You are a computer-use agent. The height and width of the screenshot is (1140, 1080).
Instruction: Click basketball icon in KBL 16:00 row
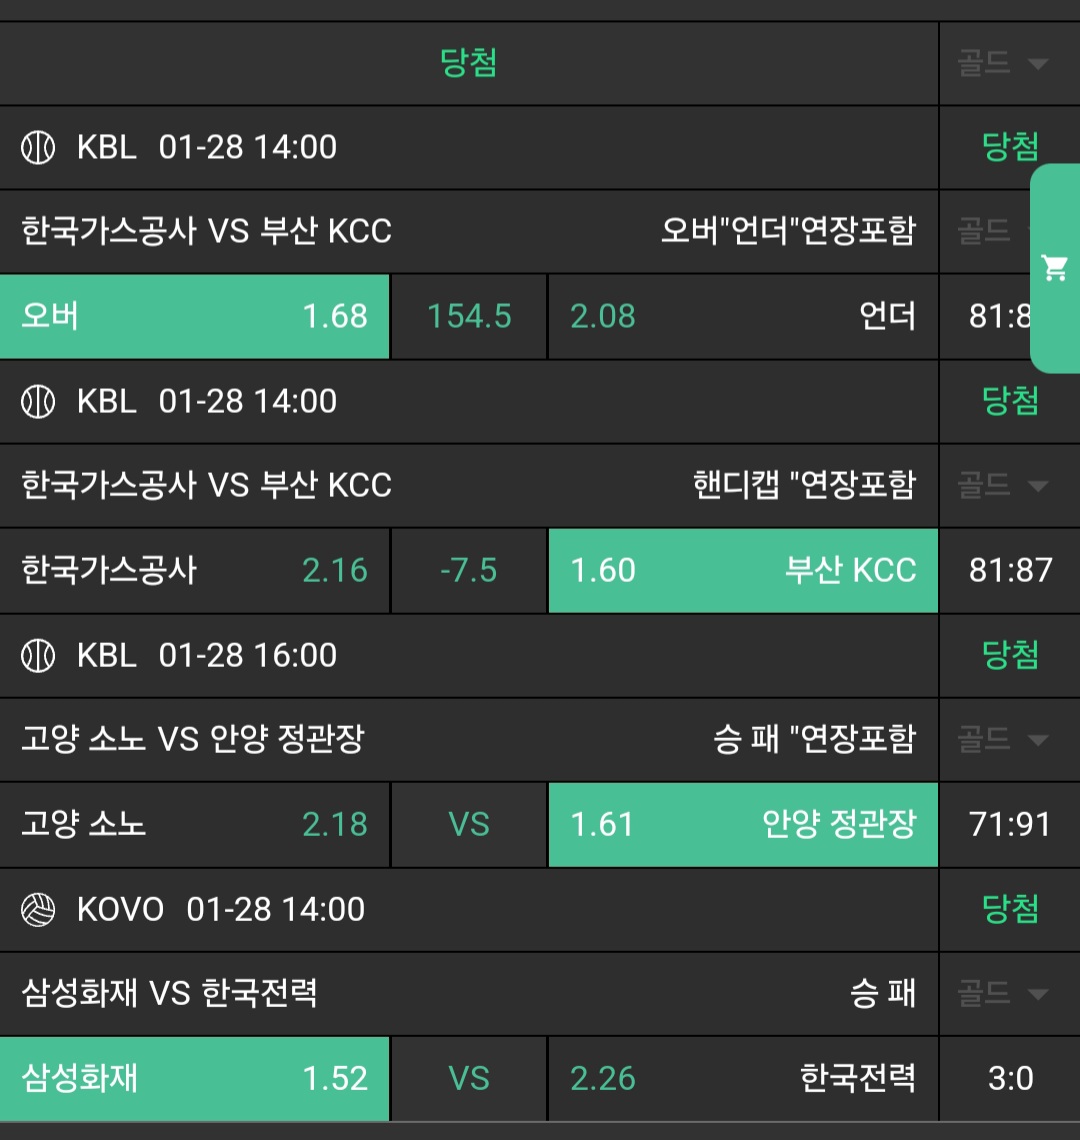pos(38,656)
